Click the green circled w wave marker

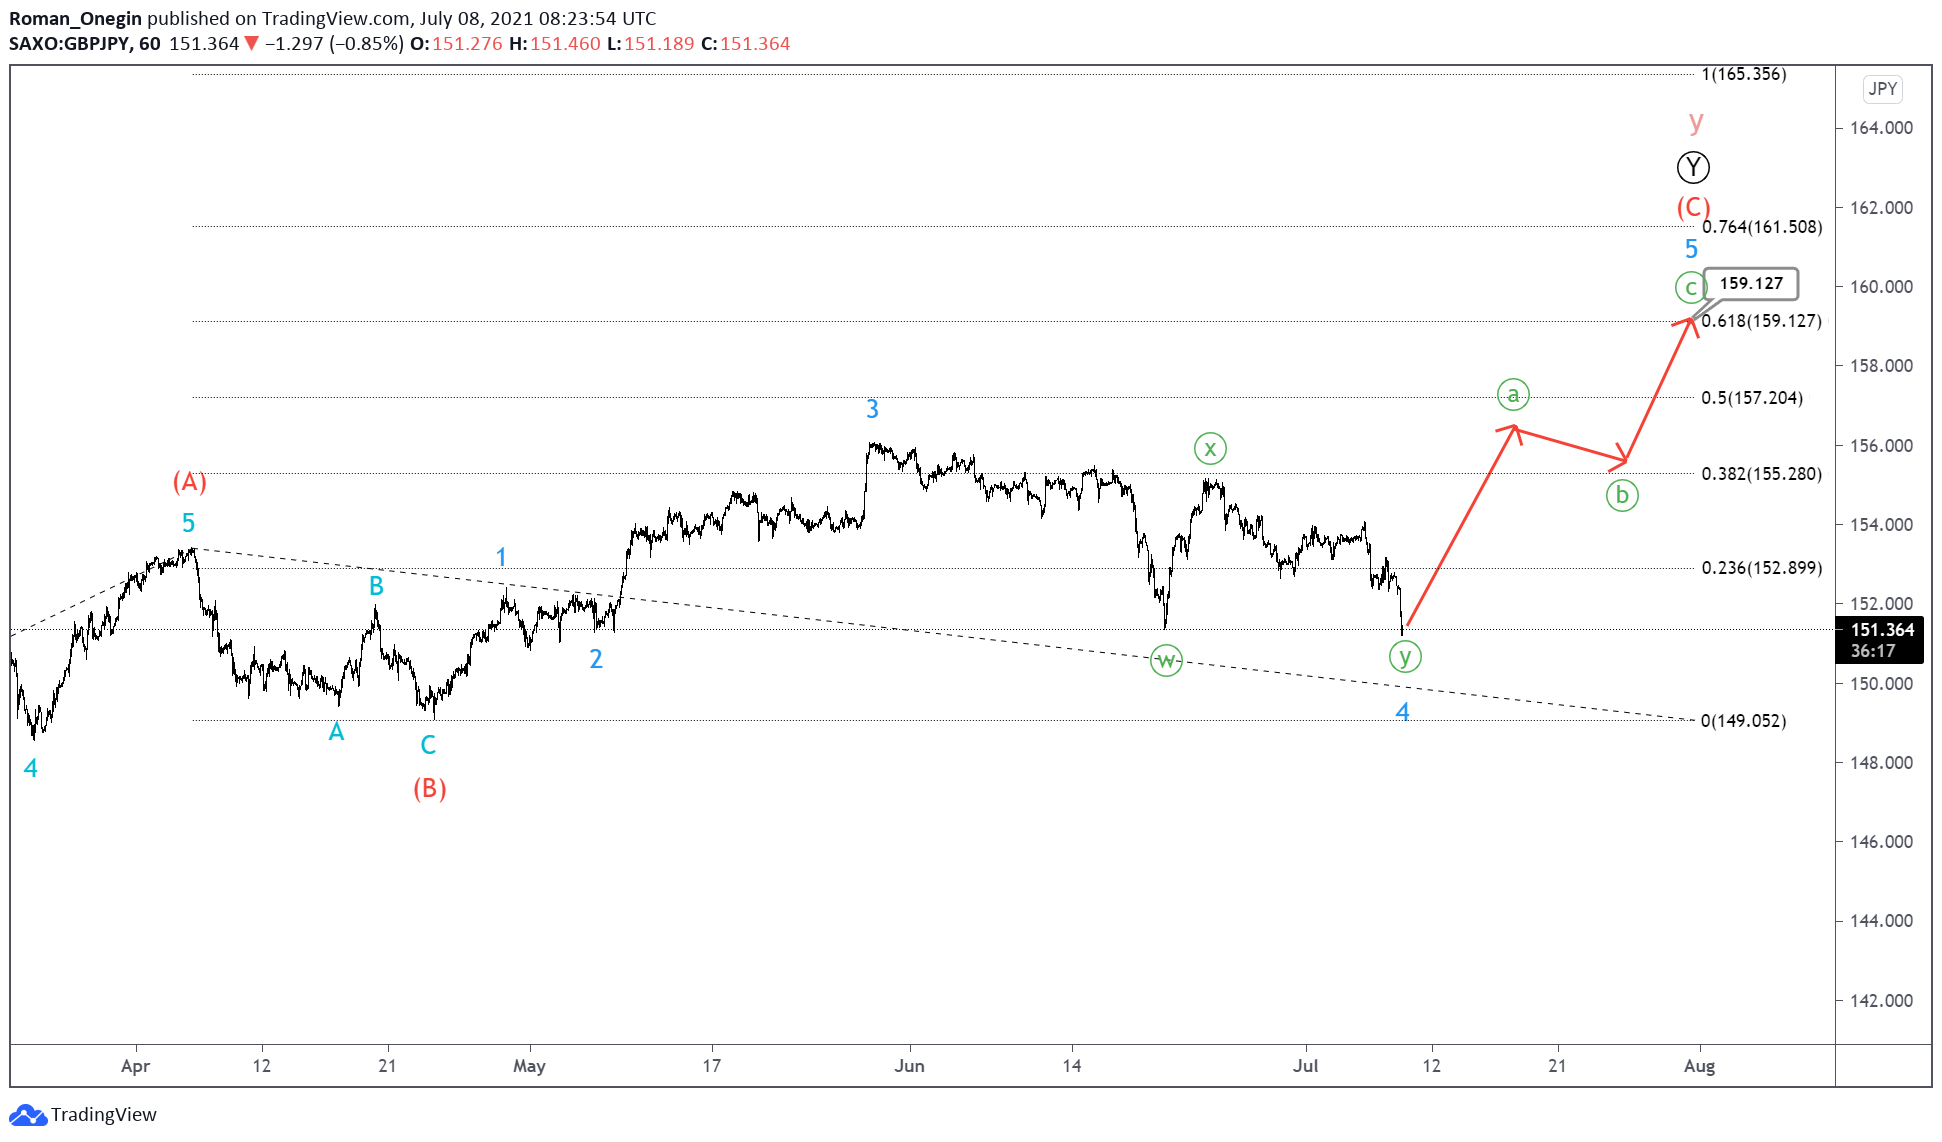[1166, 660]
